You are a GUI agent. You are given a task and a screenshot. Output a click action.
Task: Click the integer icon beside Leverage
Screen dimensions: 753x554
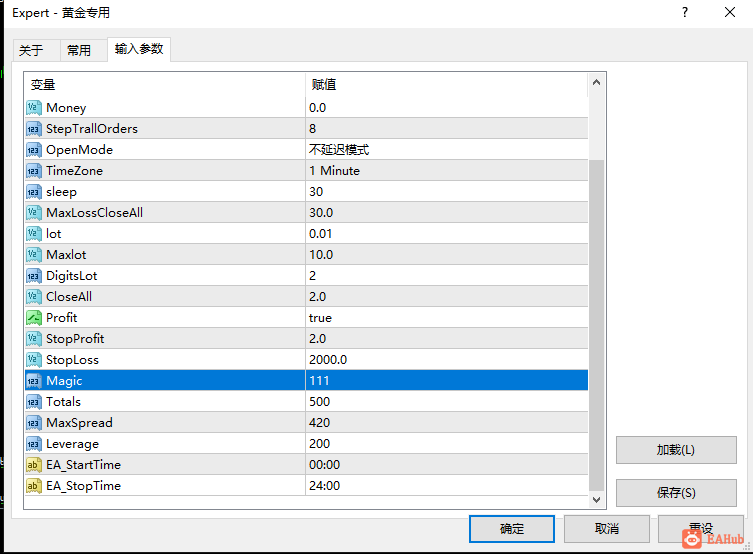pos(34,444)
